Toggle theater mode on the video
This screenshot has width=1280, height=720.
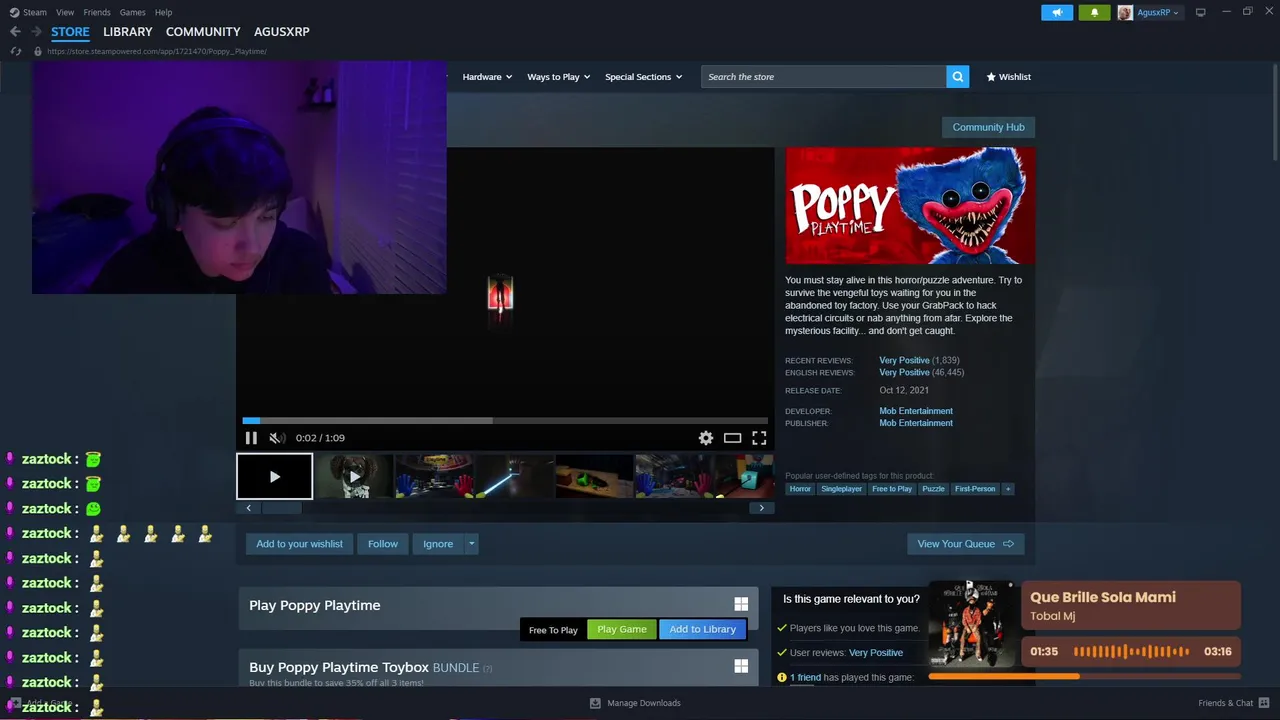733,438
